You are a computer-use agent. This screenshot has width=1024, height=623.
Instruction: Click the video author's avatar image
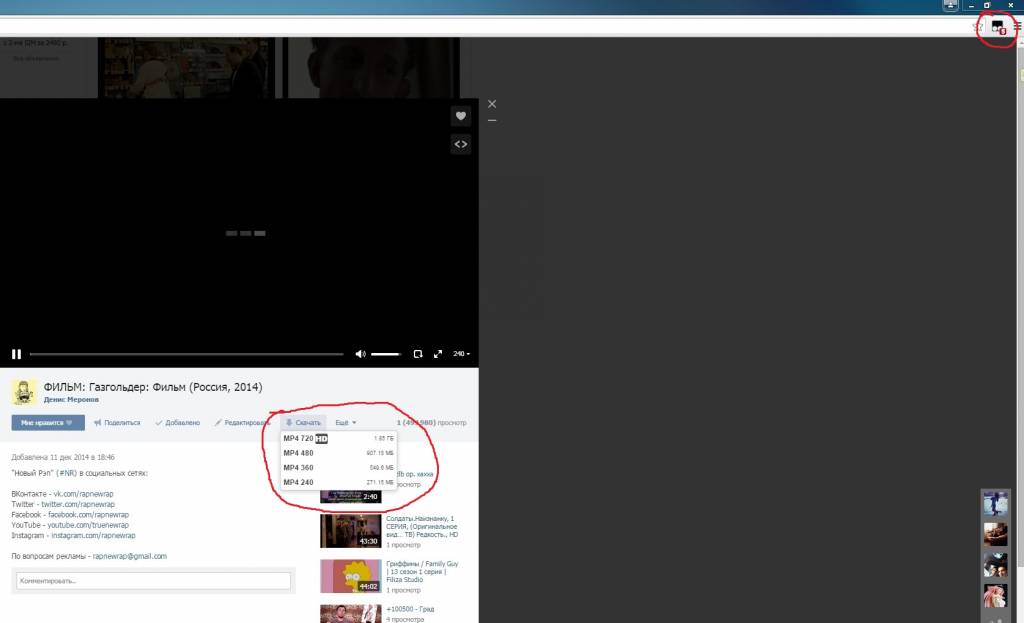coord(24,392)
